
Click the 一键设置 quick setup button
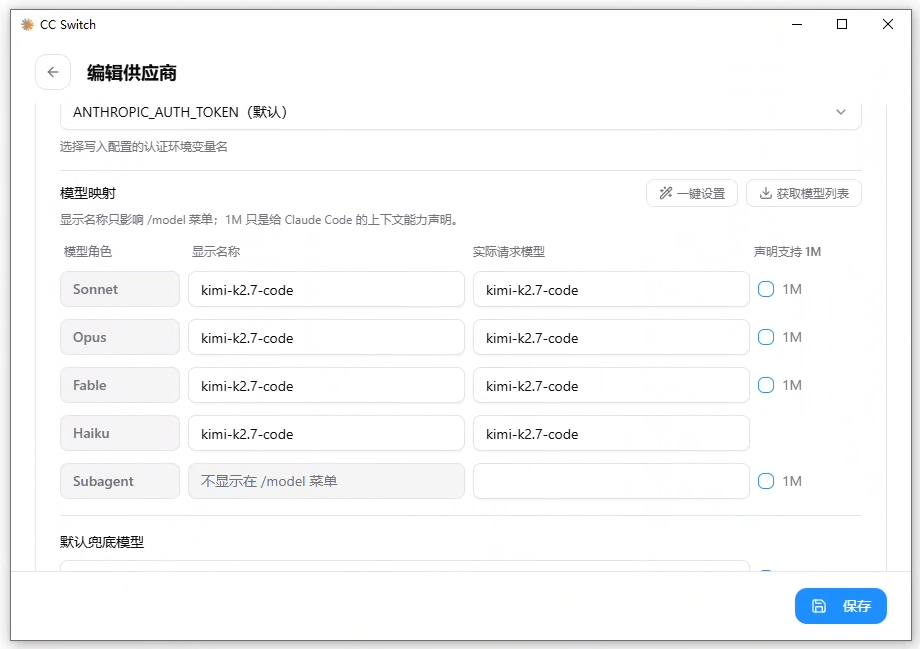click(692, 193)
